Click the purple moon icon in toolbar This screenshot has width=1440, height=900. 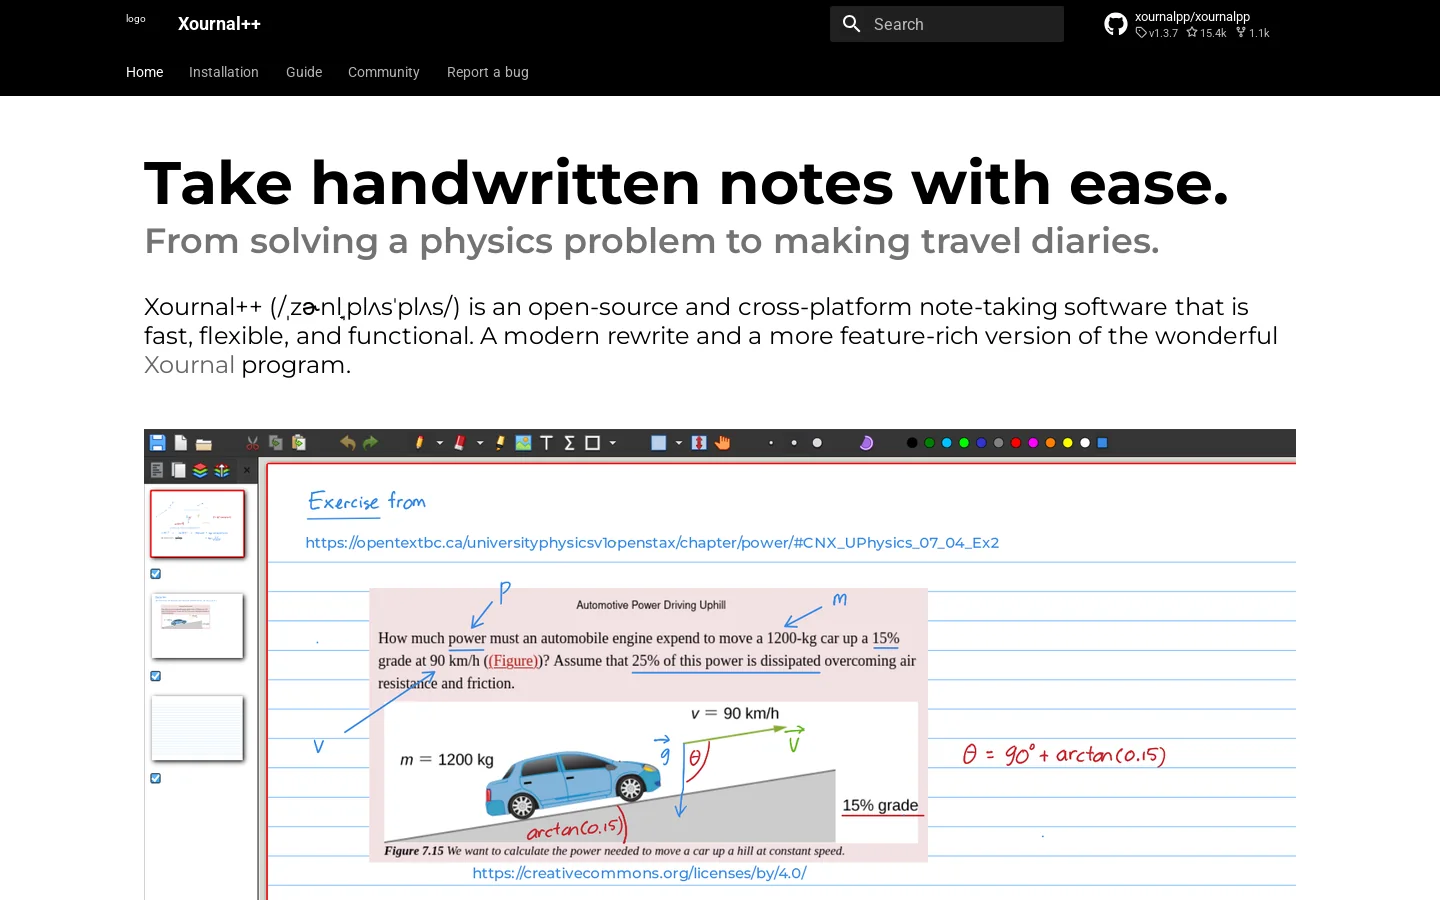point(866,443)
